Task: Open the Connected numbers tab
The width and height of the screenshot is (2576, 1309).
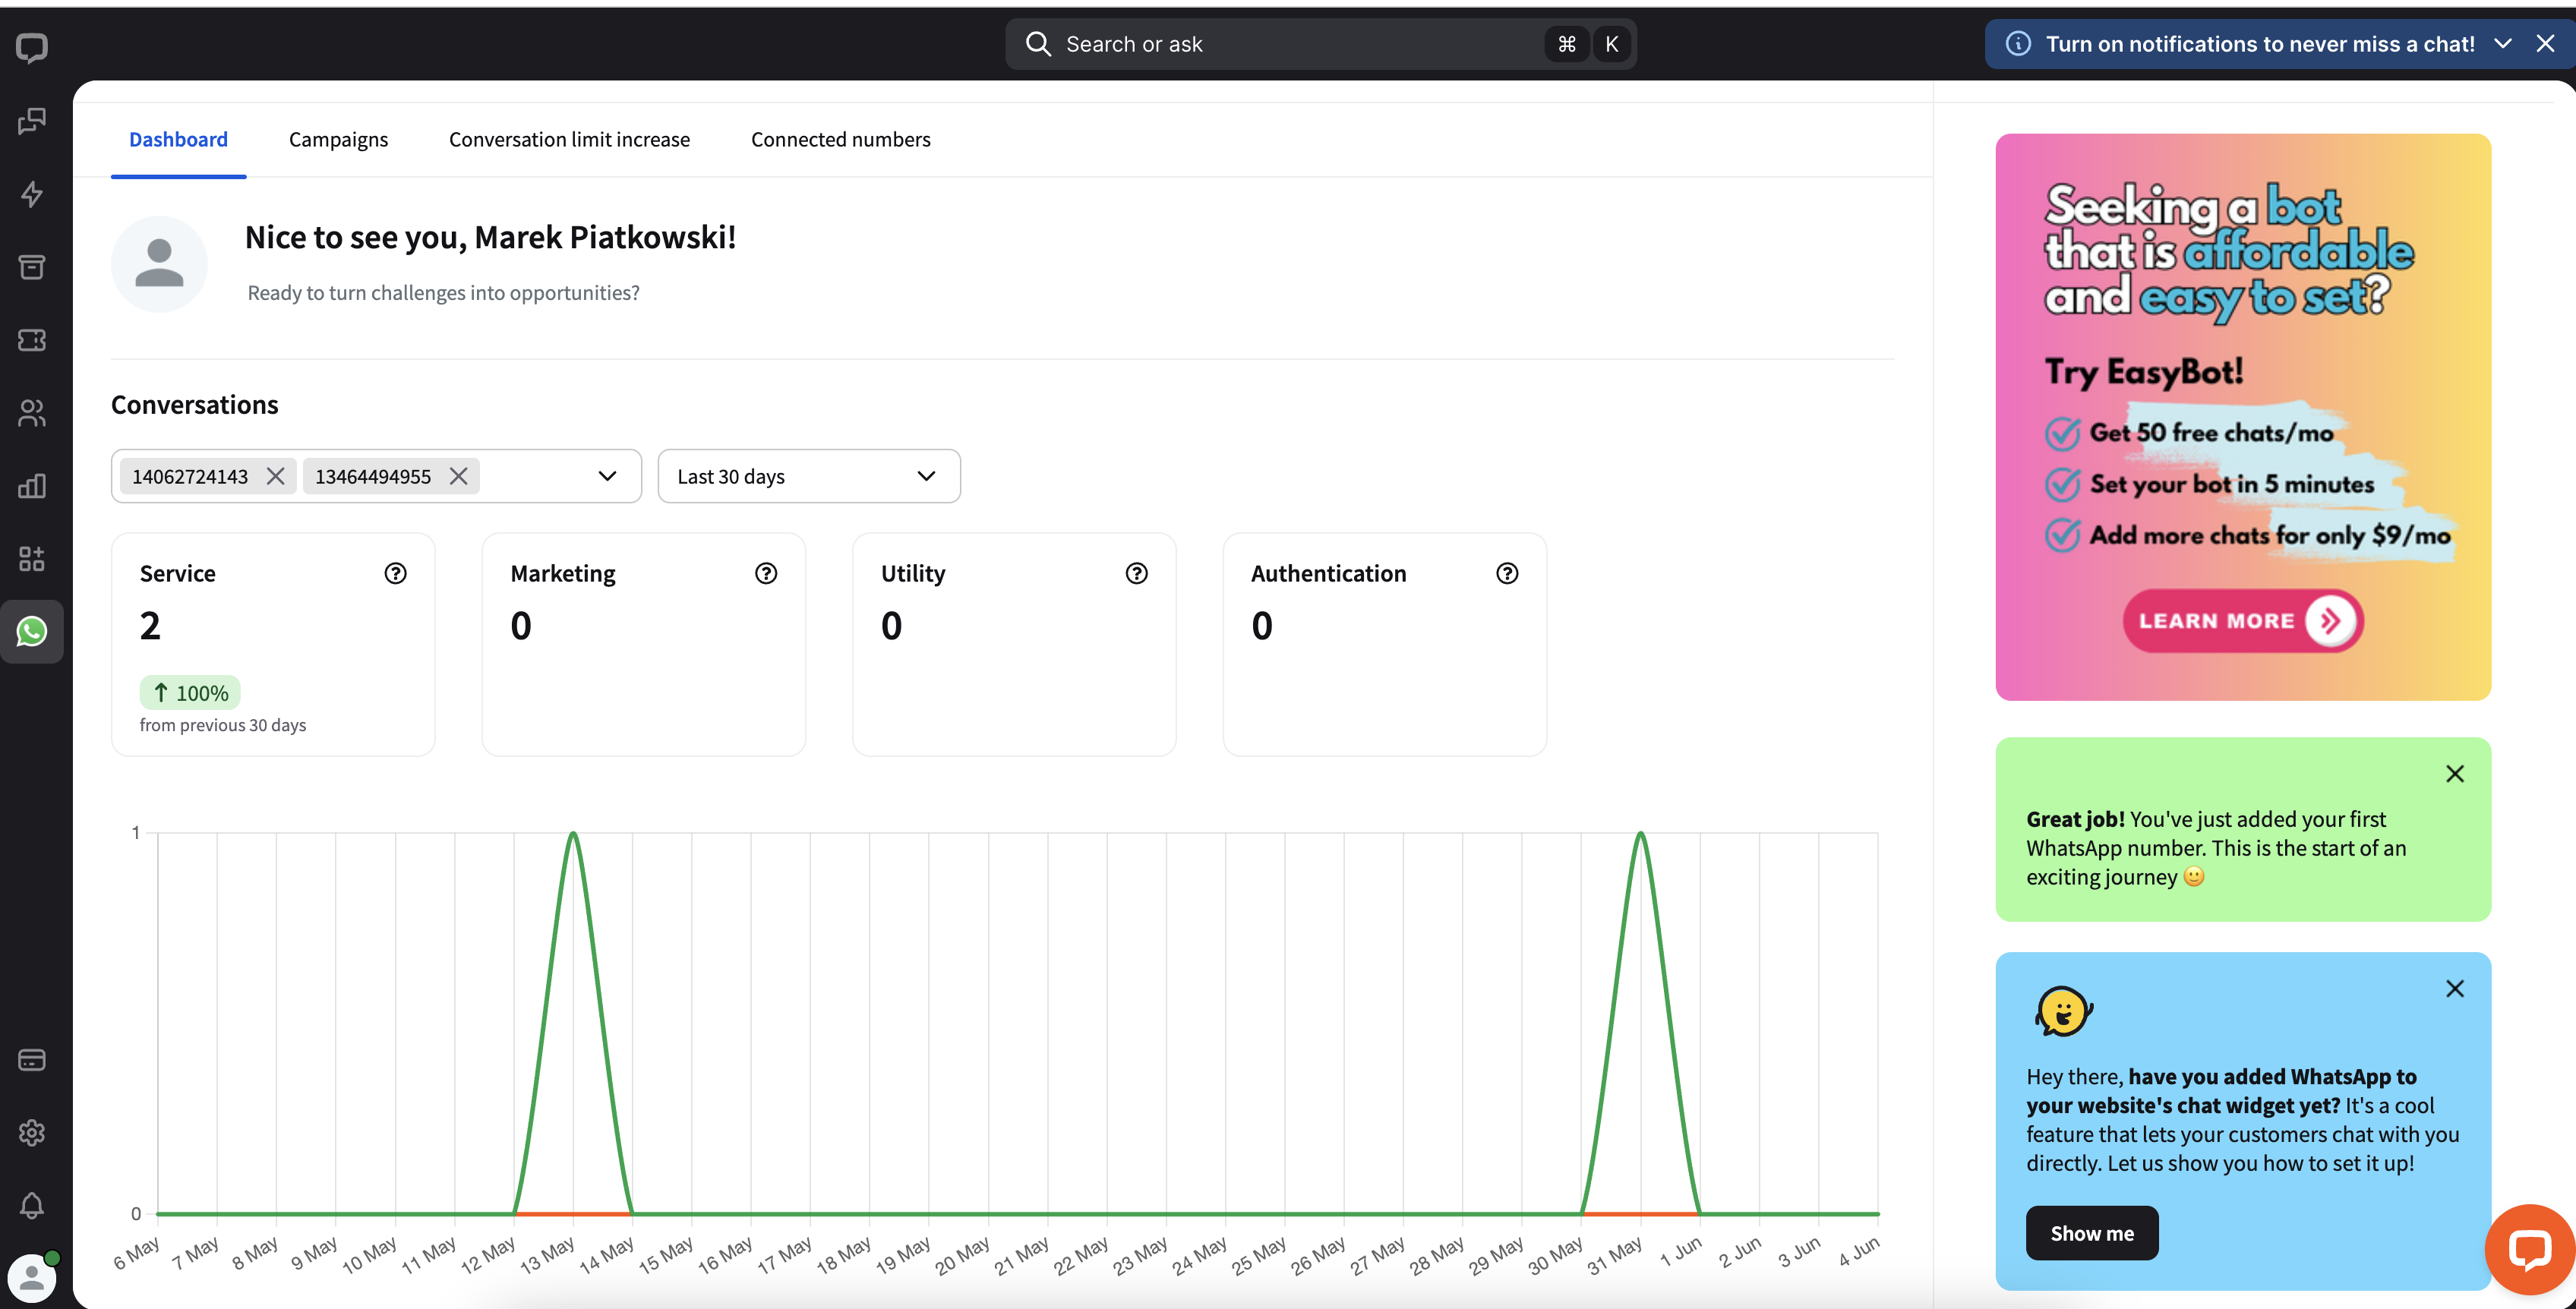Action: point(840,139)
